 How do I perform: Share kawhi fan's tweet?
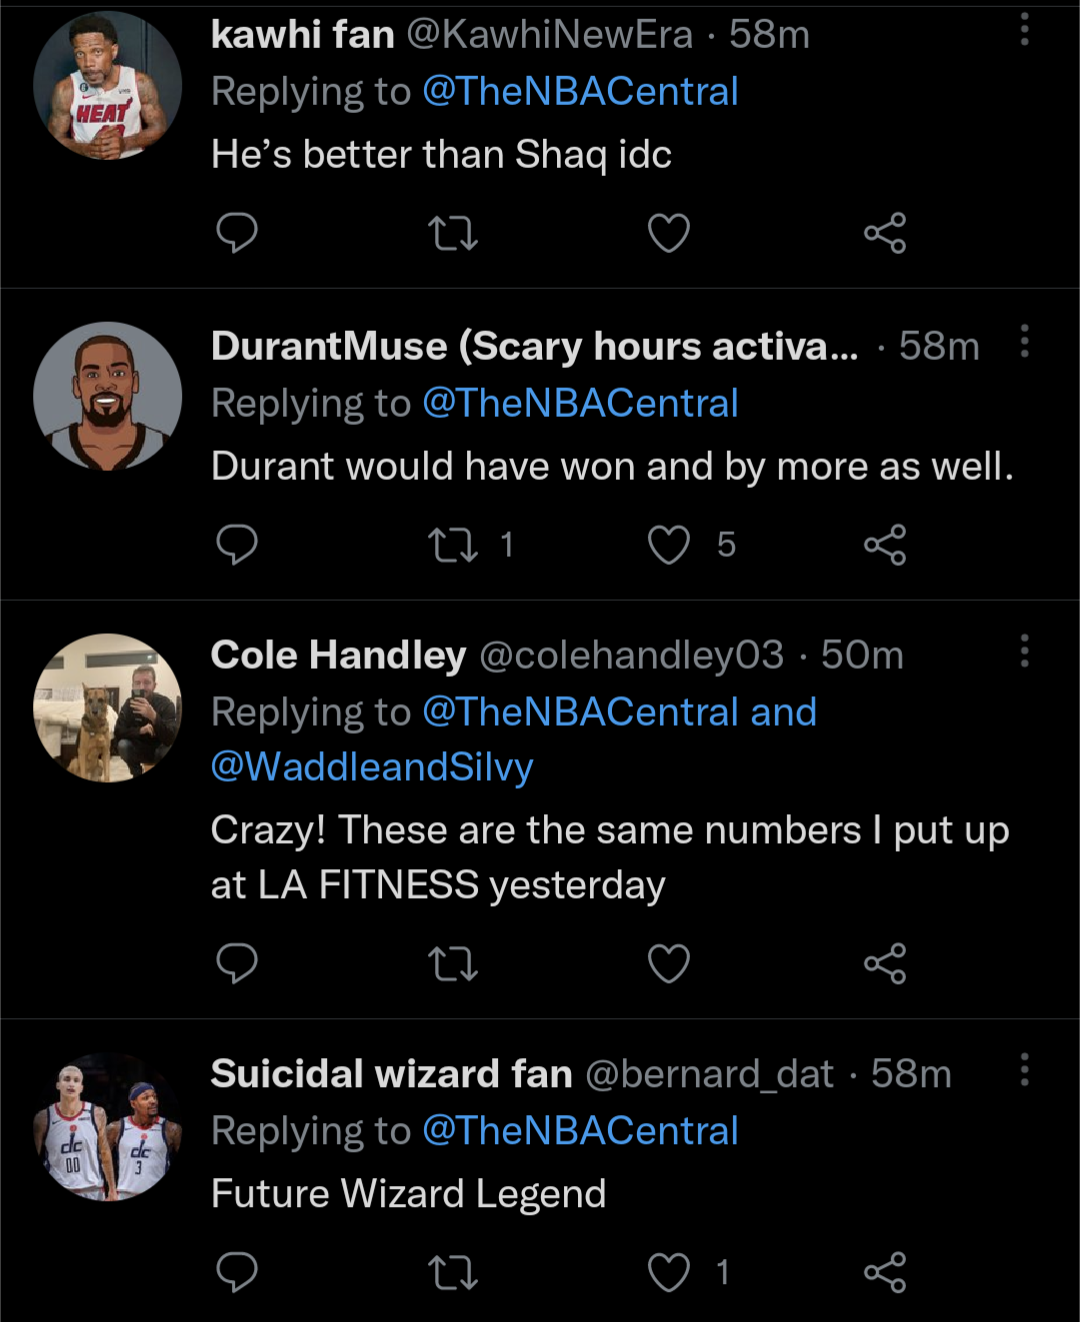tap(885, 234)
